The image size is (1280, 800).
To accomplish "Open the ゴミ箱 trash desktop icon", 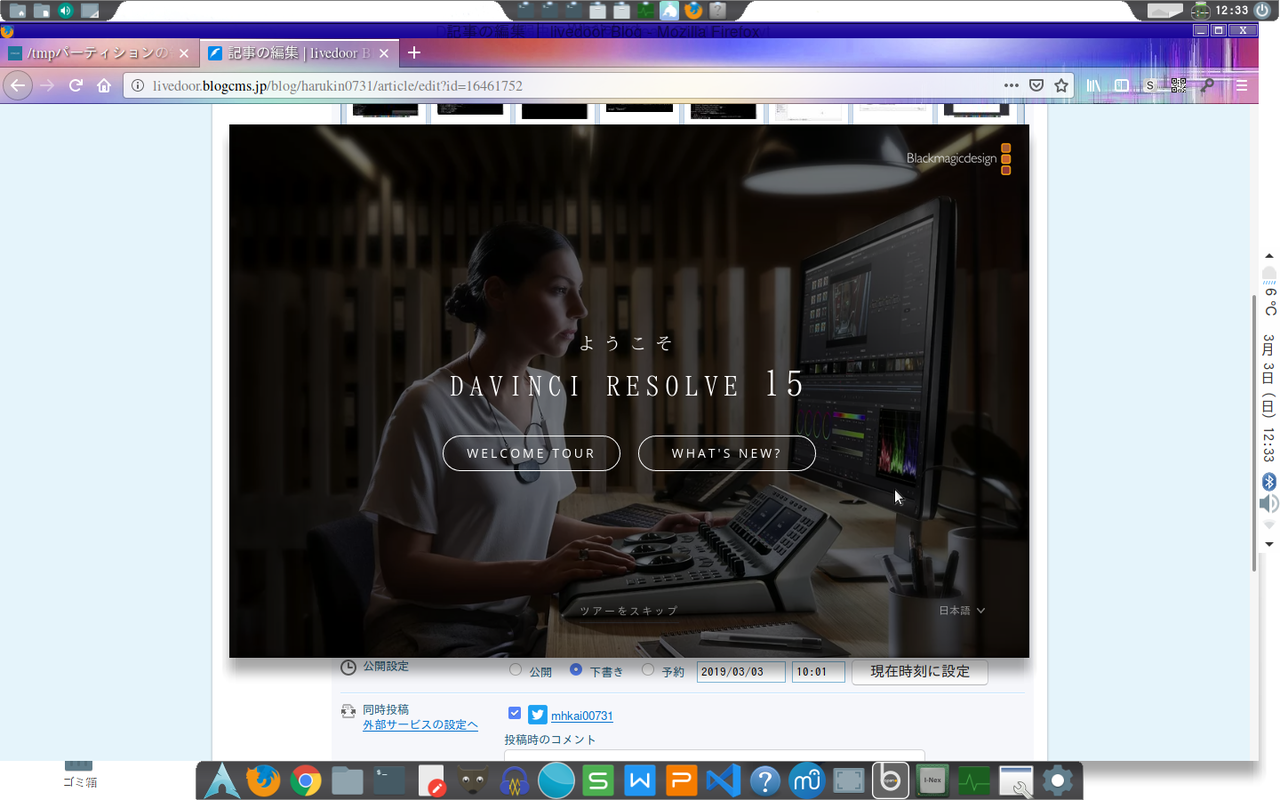I will pyautogui.click(x=79, y=775).
